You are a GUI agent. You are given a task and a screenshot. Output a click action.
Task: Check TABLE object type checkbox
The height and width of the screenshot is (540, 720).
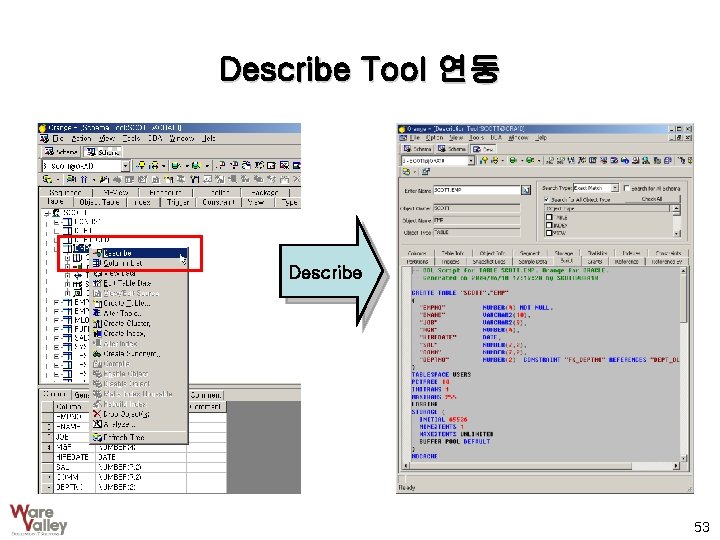[549, 217]
